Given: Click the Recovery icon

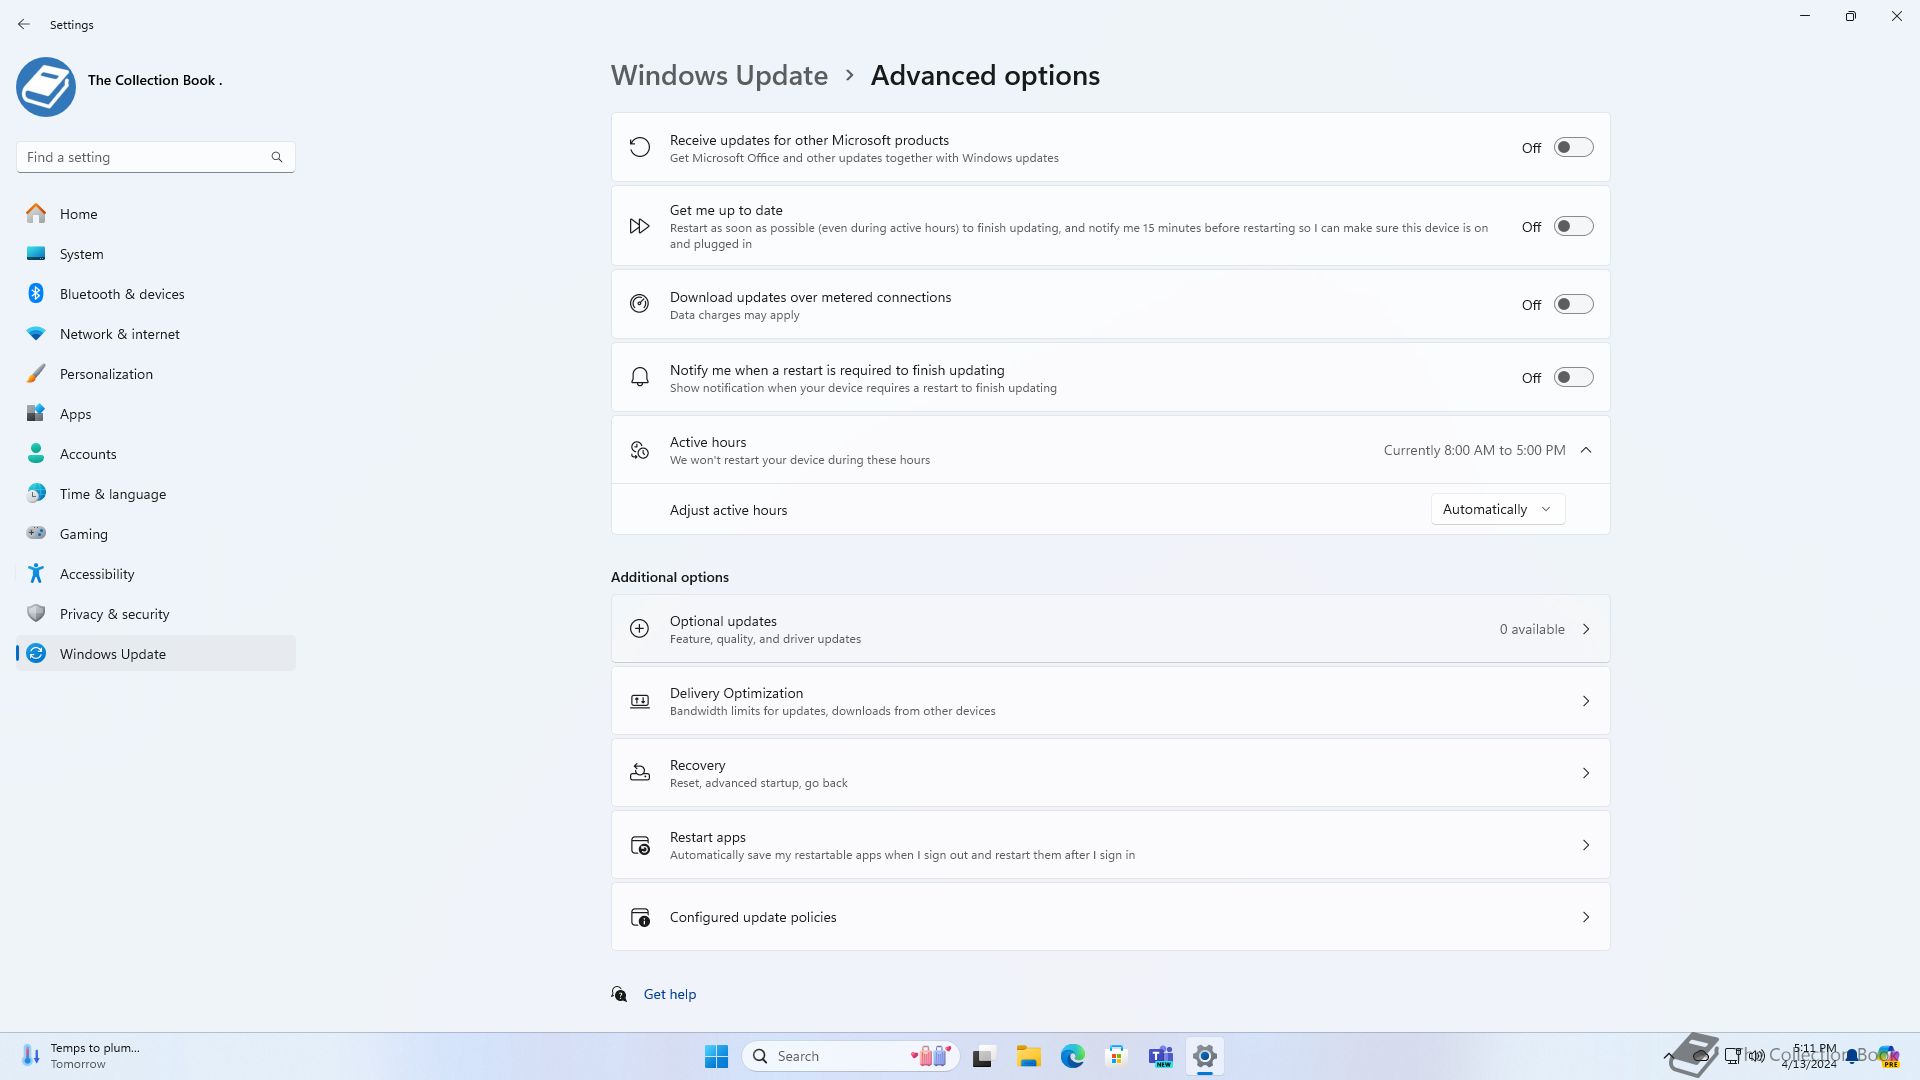Looking at the screenshot, I should coord(639,773).
